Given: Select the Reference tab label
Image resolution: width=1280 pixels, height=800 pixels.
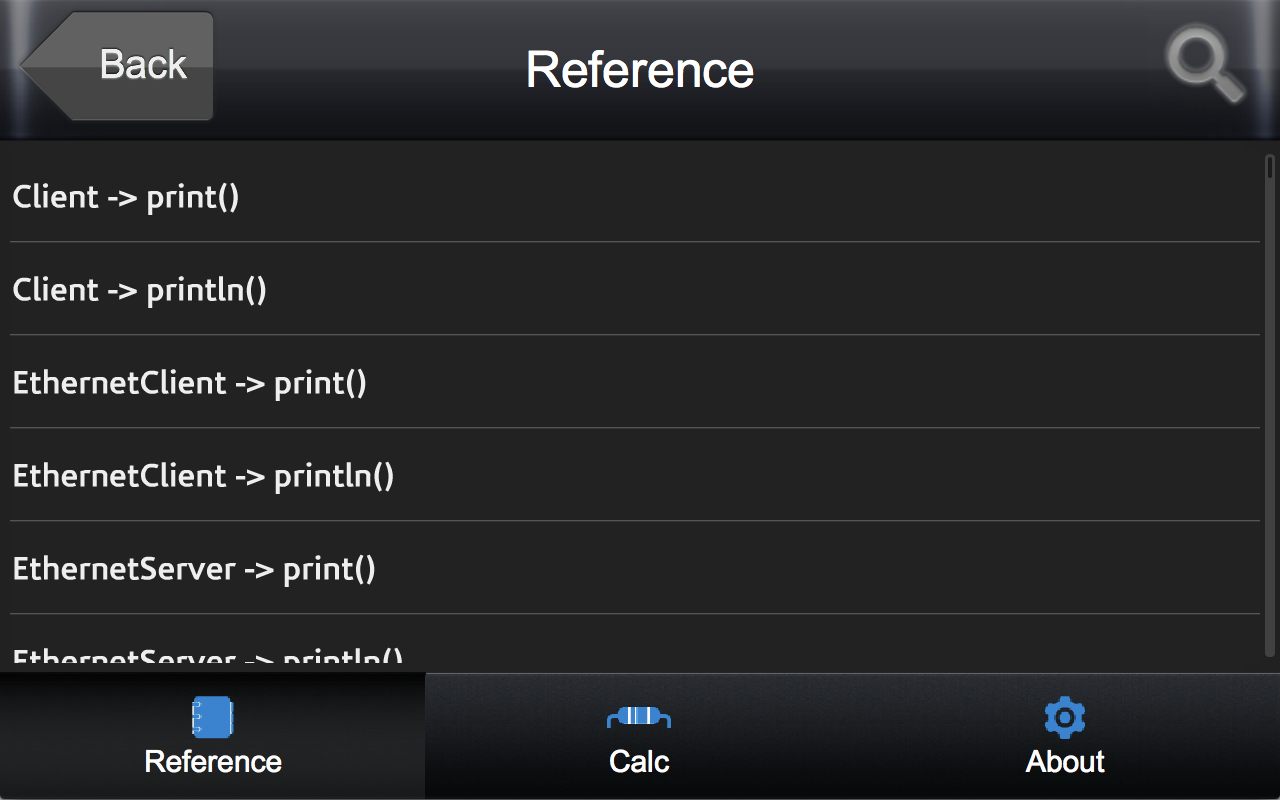Looking at the screenshot, I should pos(213,762).
